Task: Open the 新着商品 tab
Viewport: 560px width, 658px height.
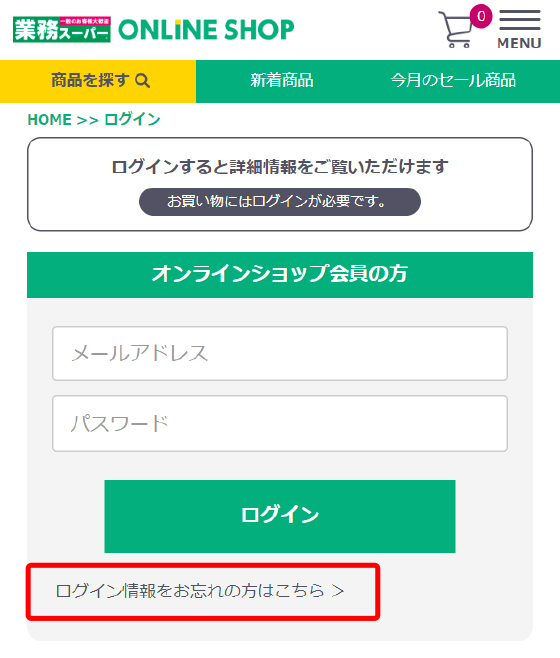Action: click(x=282, y=81)
